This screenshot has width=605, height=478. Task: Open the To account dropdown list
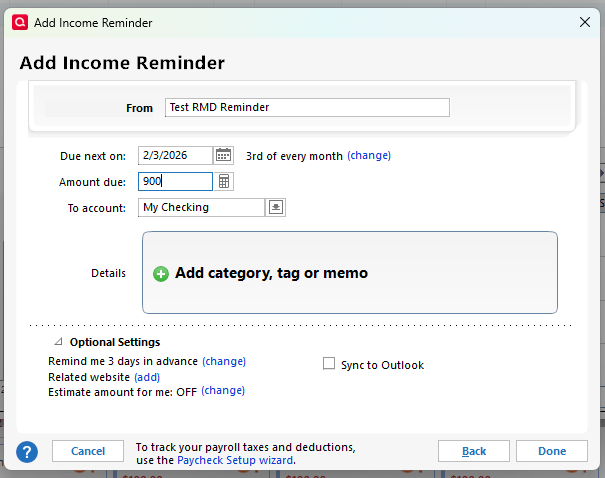pos(276,207)
